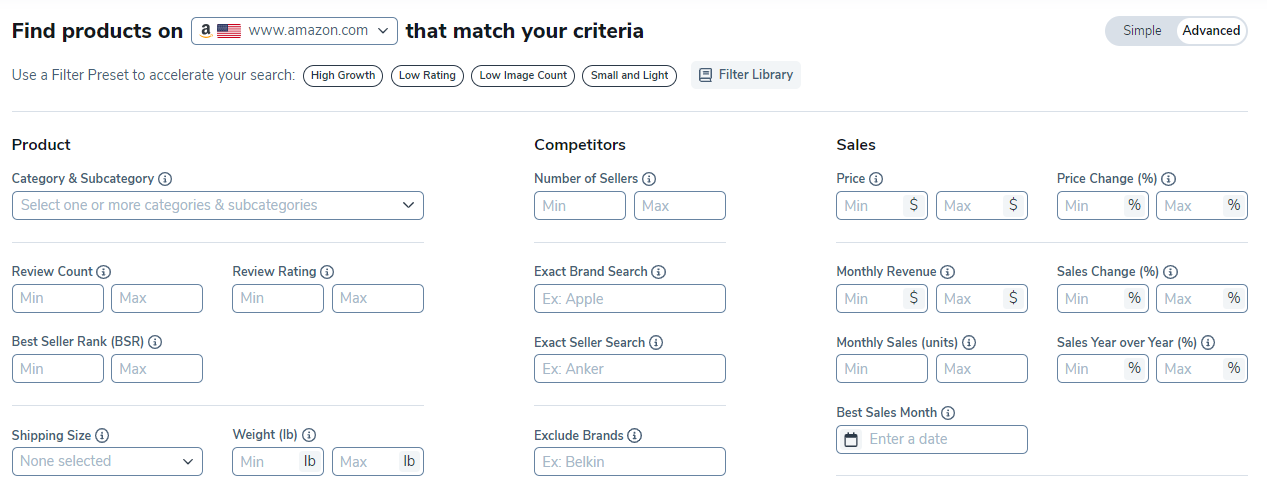Click the info icon next to Number of Sellers
This screenshot has height=494, width=1267.
pos(649,179)
